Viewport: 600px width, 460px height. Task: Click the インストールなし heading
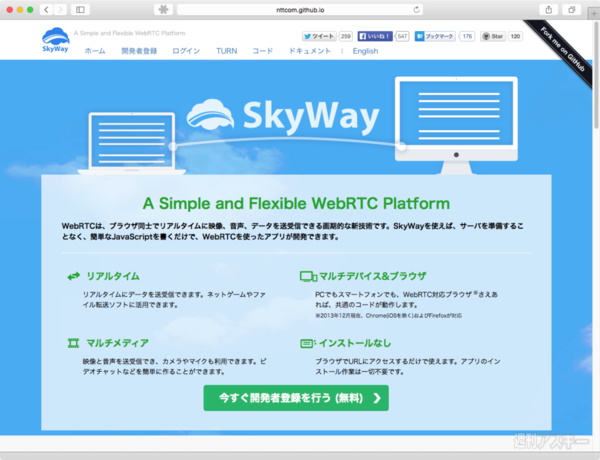tap(355, 343)
